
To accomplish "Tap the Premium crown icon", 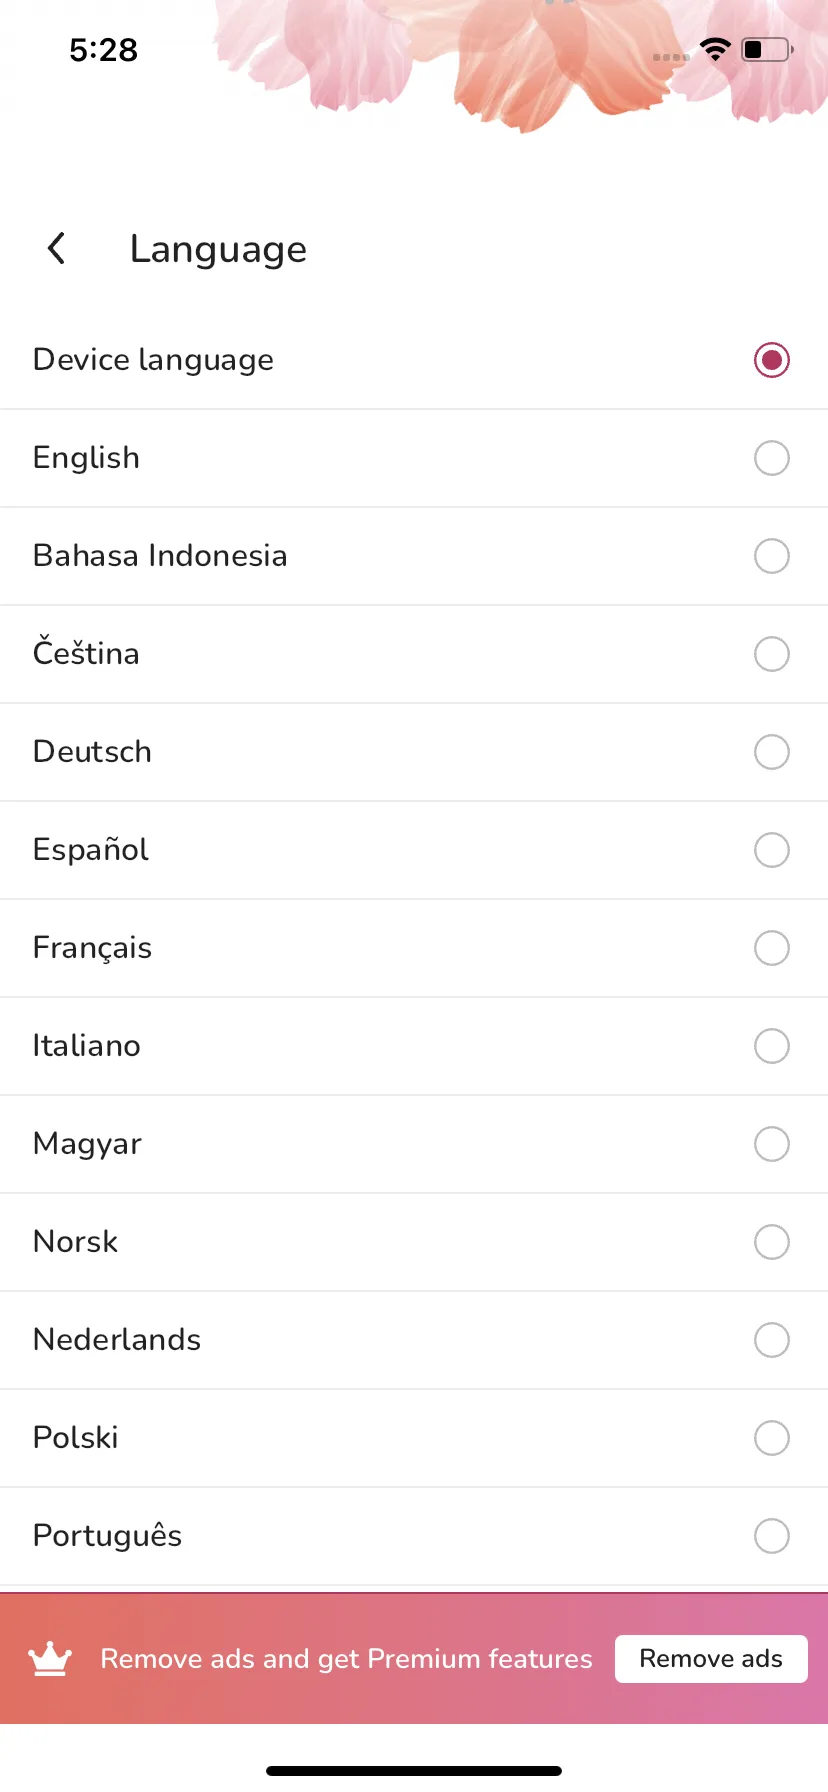I will tap(50, 1659).
